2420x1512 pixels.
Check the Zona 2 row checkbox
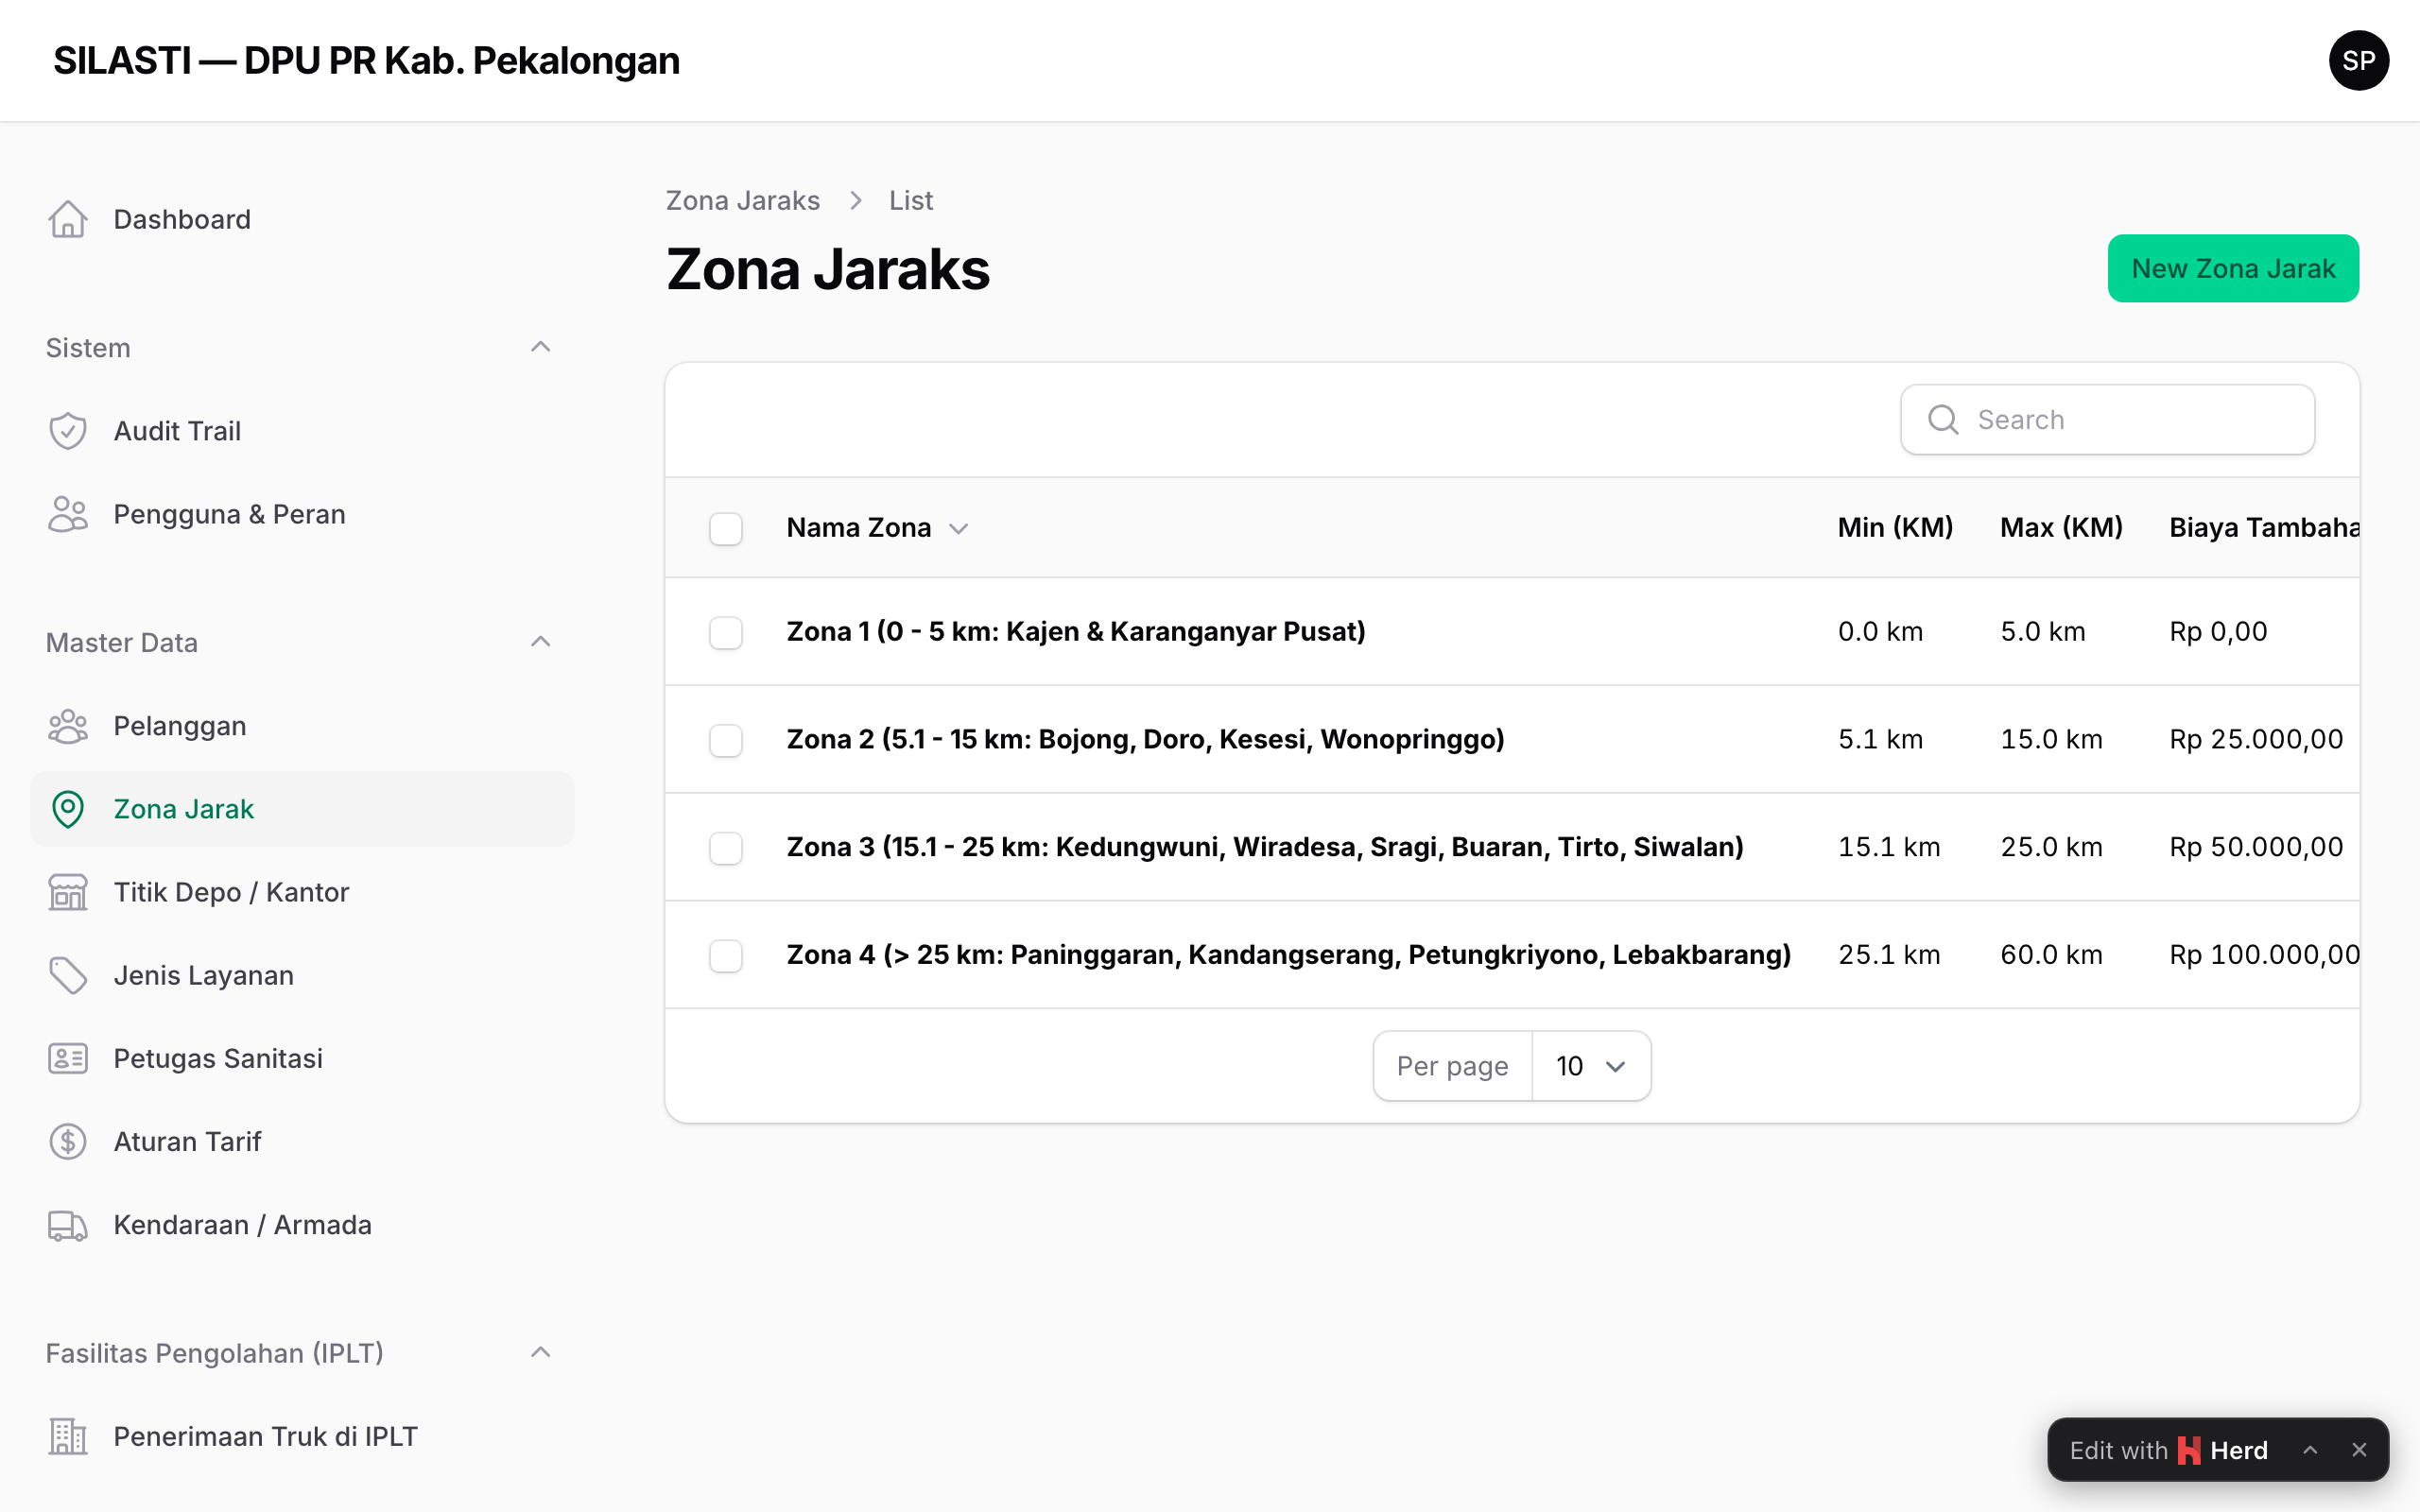tap(726, 740)
